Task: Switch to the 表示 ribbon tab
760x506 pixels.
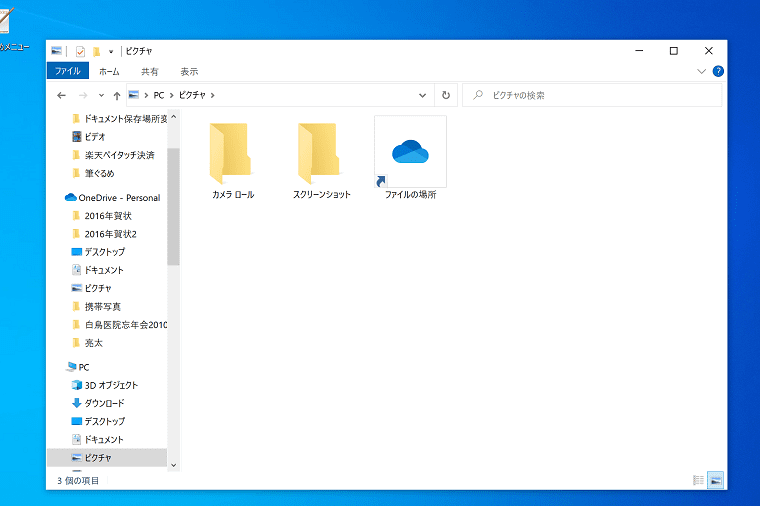Action: click(x=190, y=72)
